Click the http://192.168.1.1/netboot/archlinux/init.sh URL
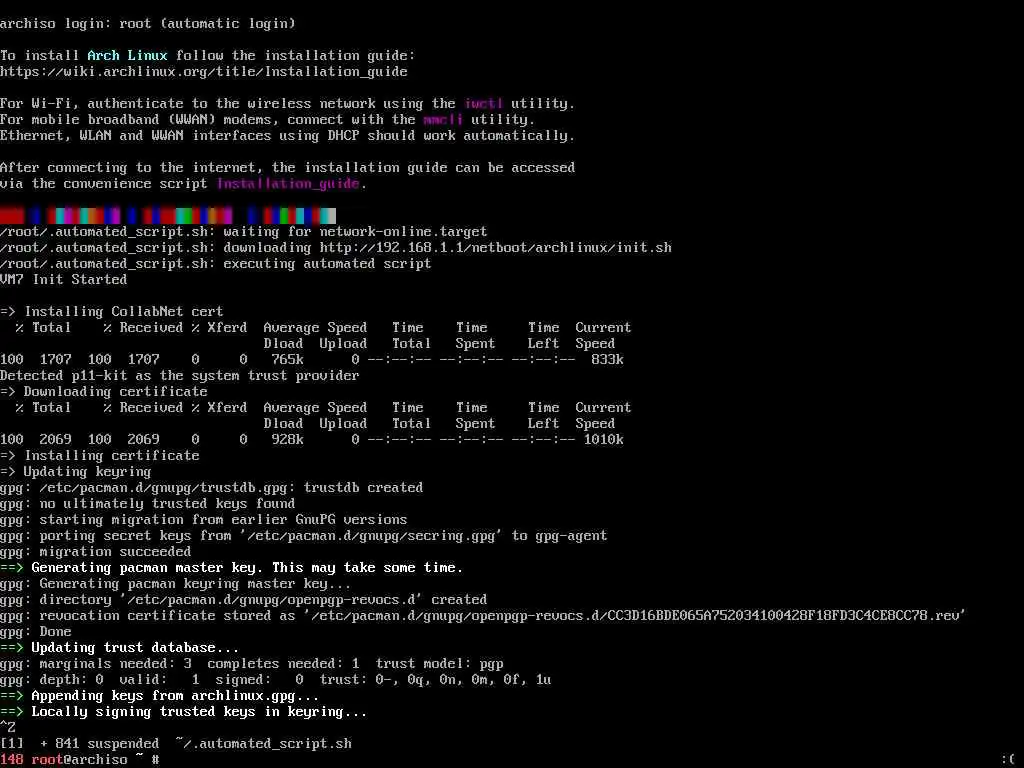Viewport: 1024px width, 768px height. click(x=495, y=248)
